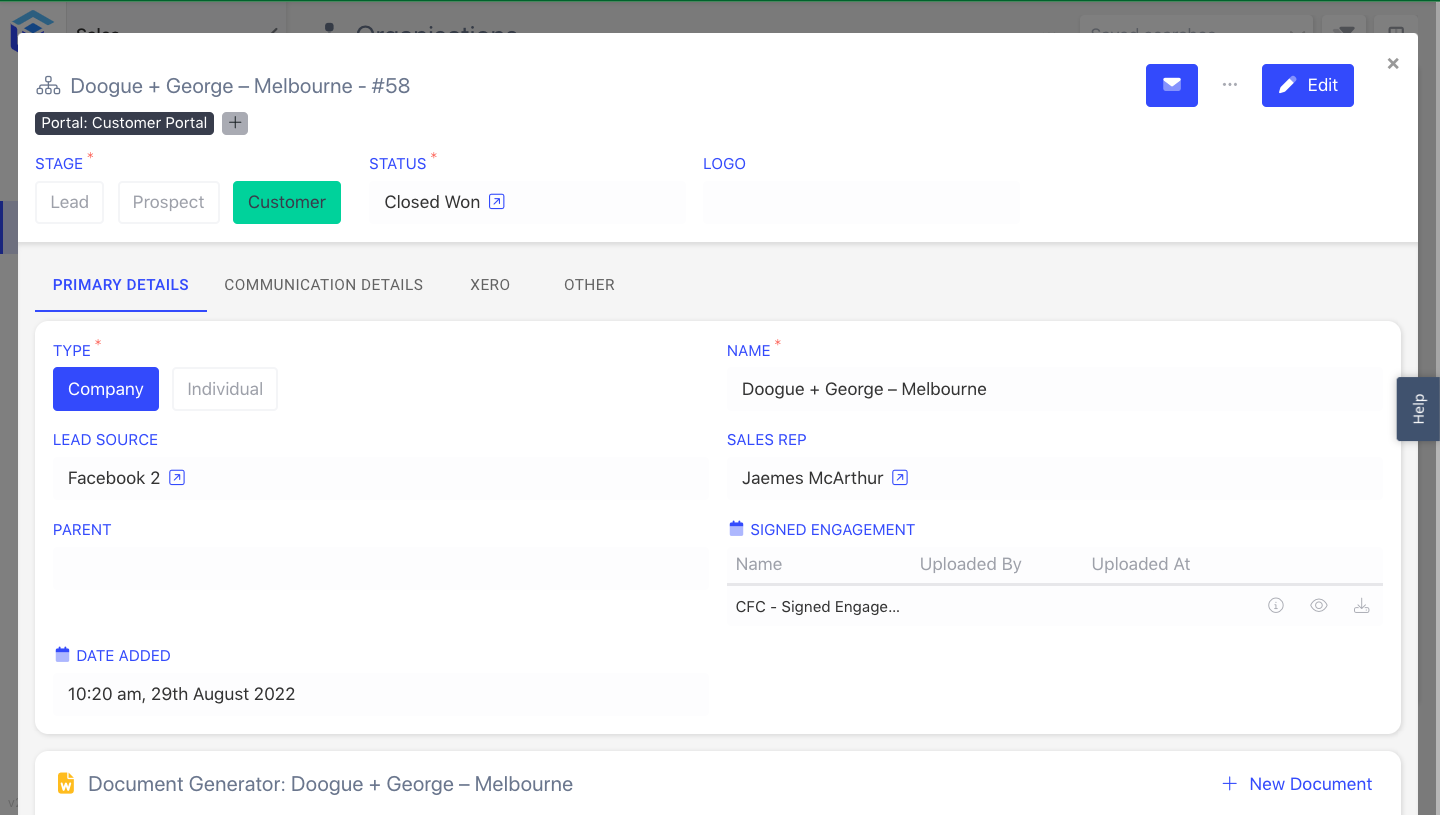The height and width of the screenshot is (815, 1440).
Task: Click the Document Generator file icon
Action: (x=66, y=783)
